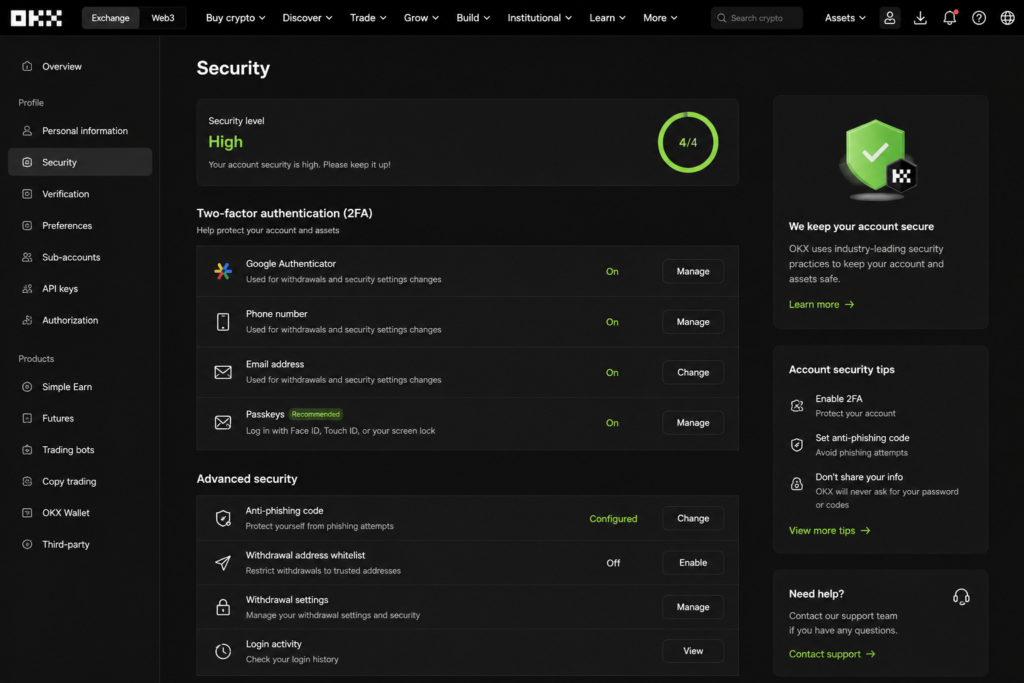The height and width of the screenshot is (683, 1024).
Task: Open Trading bots in the sidebar
Action: [x=80, y=450]
